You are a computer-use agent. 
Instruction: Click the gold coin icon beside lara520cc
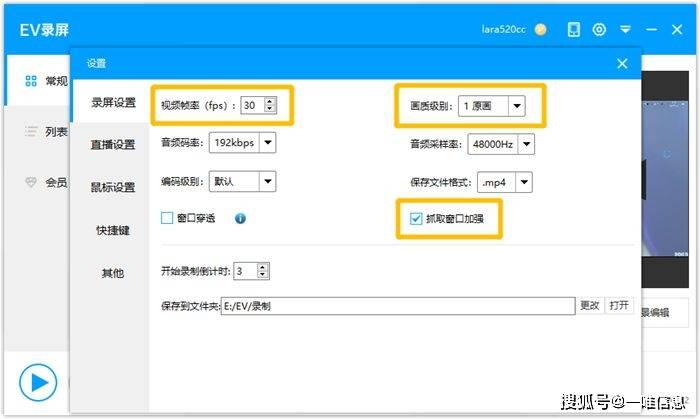[541, 29]
